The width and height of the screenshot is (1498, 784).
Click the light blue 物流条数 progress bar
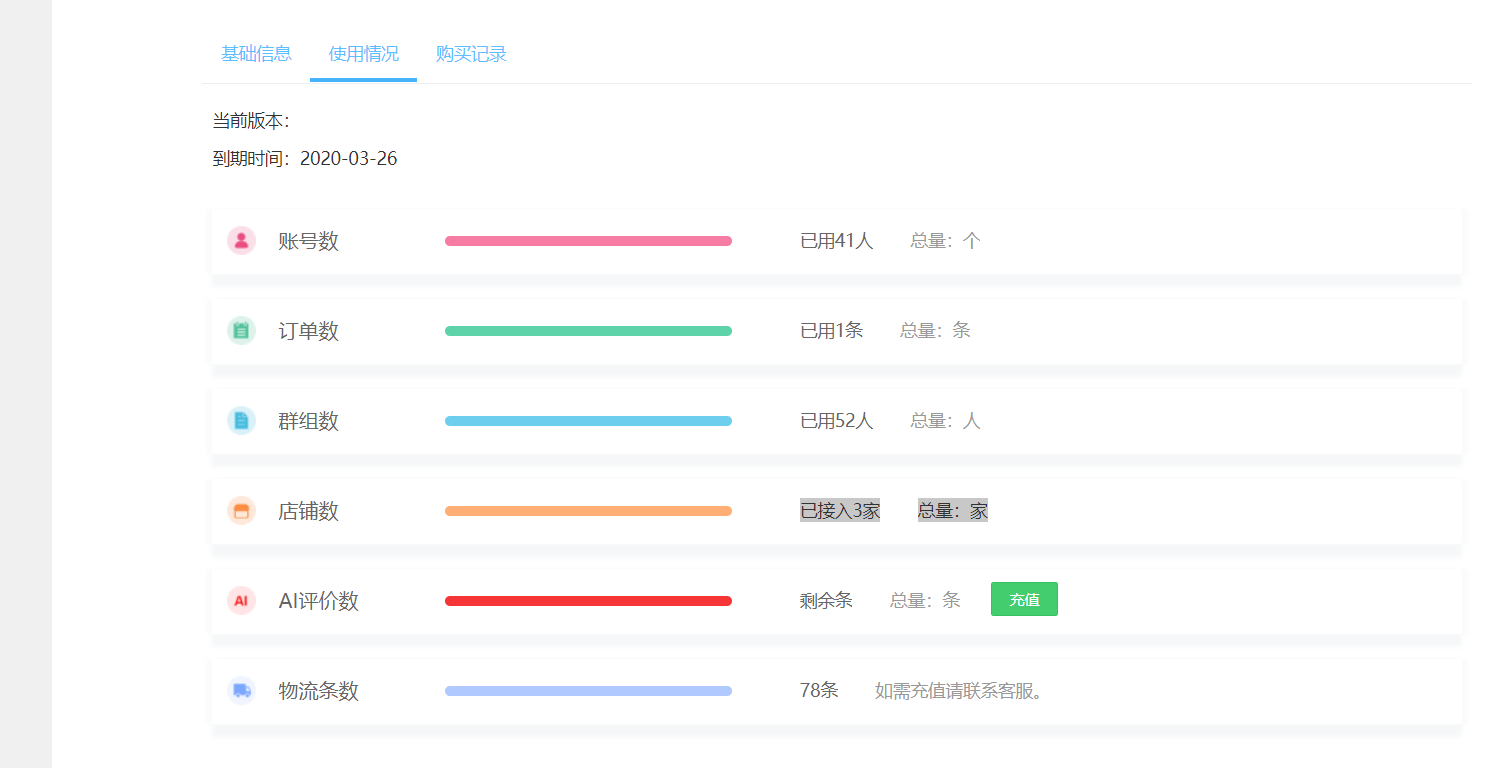(588, 691)
